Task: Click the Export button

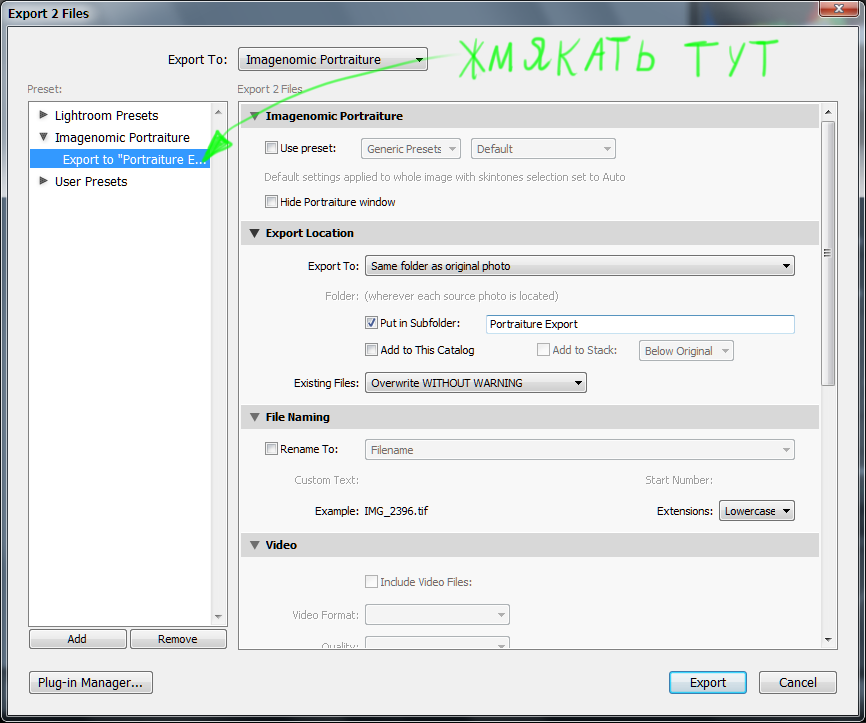Action: [x=707, y=683]
